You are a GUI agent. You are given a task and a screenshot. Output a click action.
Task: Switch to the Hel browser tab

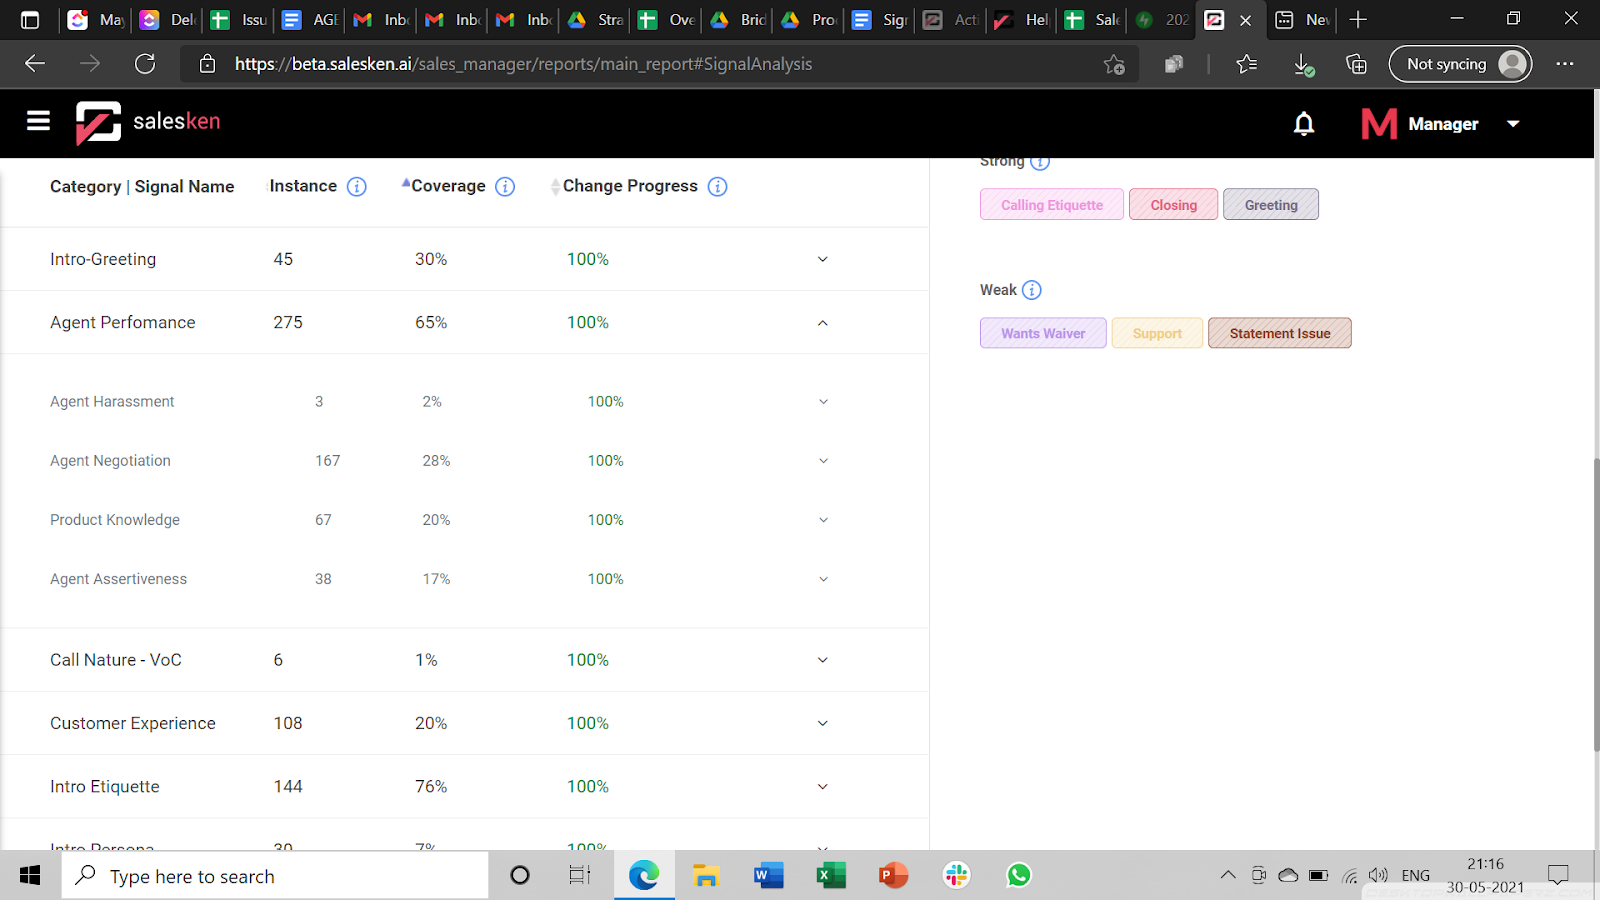[x=1022, y=20]
